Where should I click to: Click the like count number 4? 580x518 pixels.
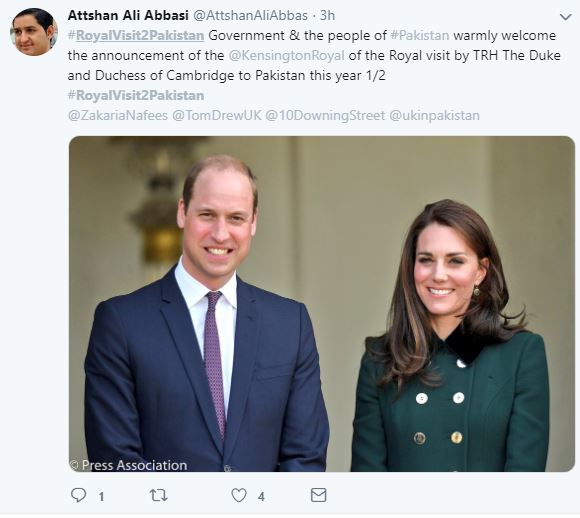point(261,497)
